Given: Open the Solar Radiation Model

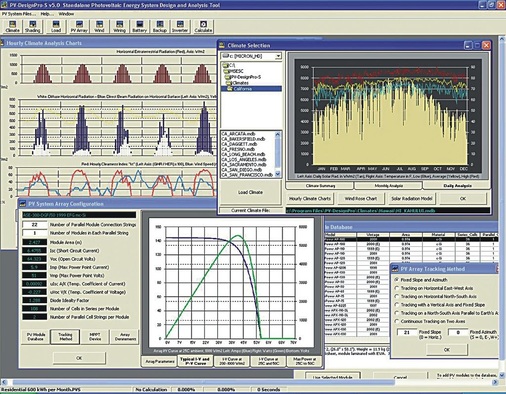Looking at the screenshot, I should coord(412,198).
